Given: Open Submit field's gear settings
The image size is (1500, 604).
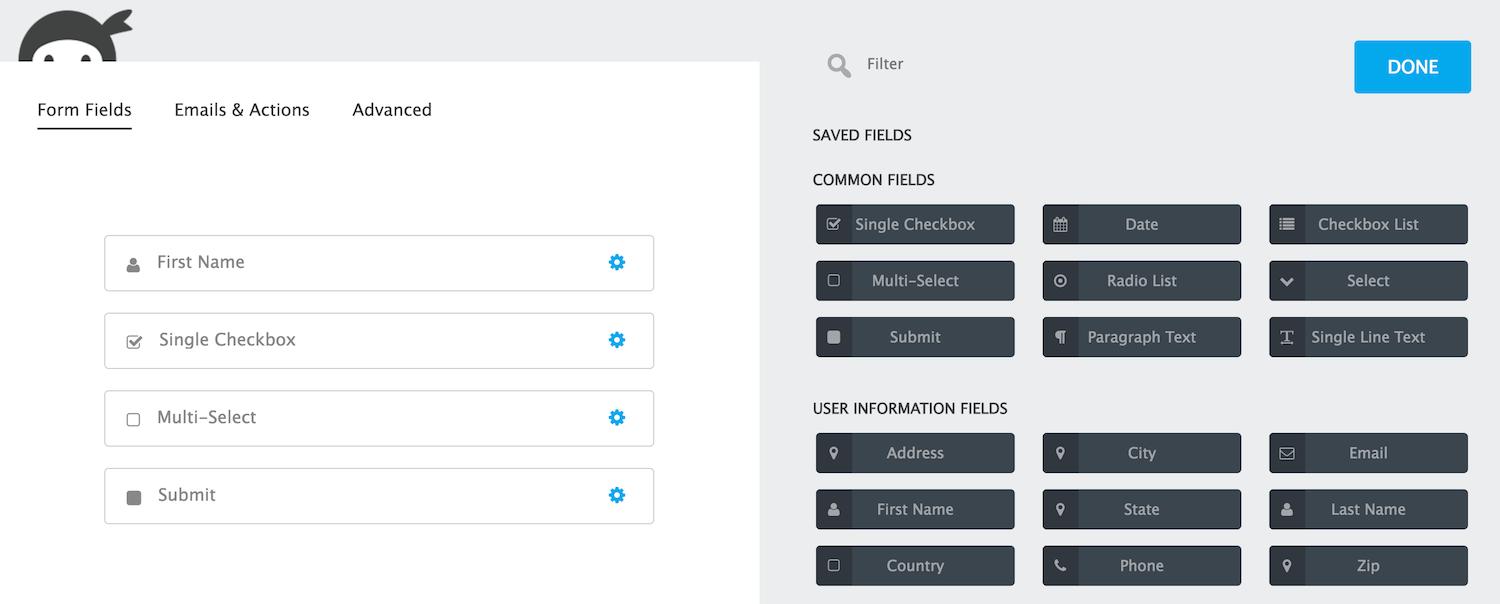Looking at the screenshot, I should [617, 495].
